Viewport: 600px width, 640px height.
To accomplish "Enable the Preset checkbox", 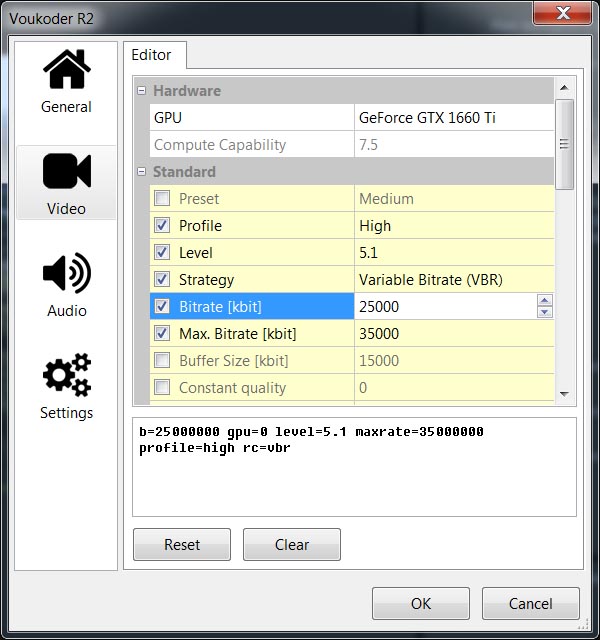I will pos(162,198).
